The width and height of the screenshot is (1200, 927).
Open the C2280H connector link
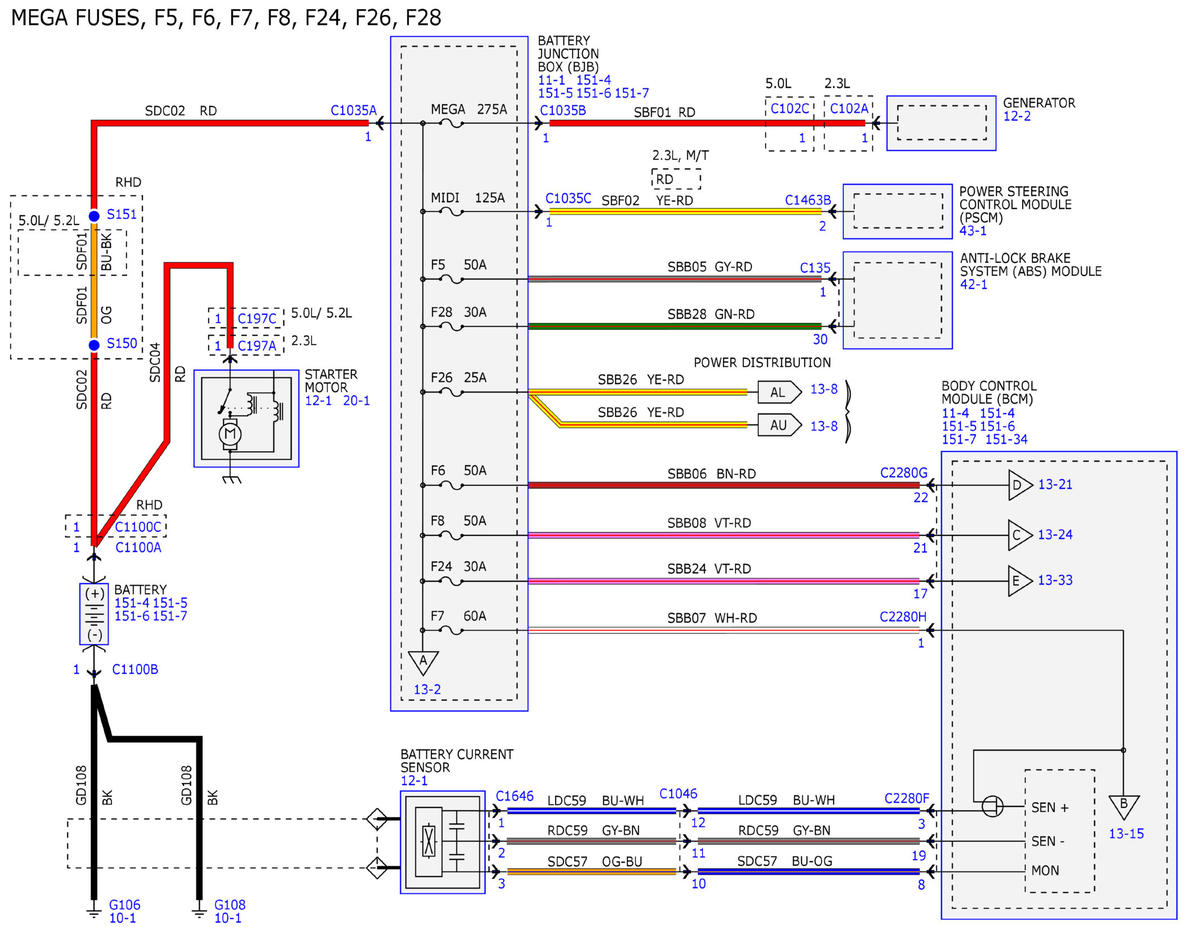click(904, 617)
